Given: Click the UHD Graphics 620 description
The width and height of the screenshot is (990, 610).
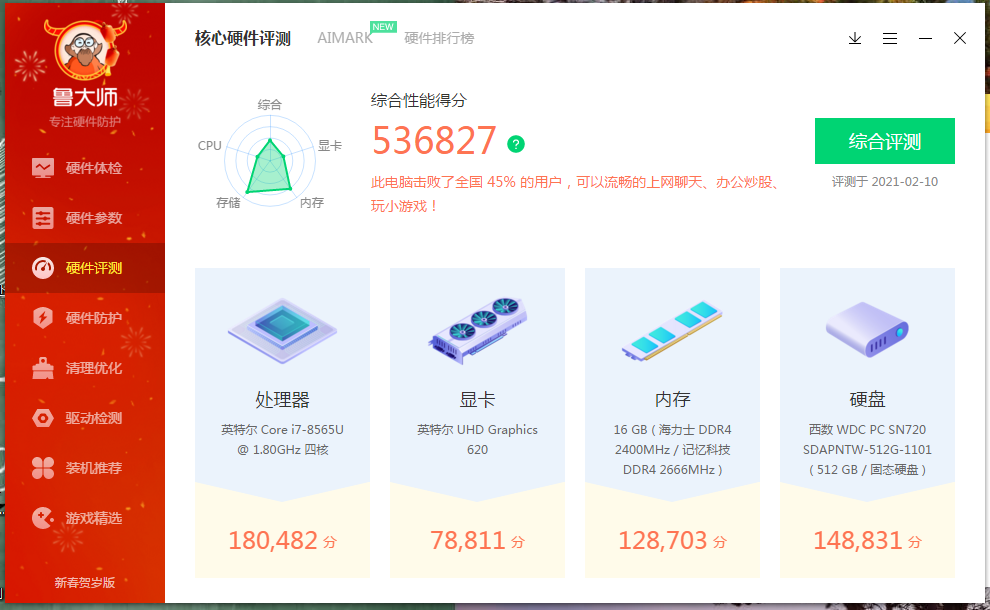Looking at the screenshot, I should click(477, 440).
